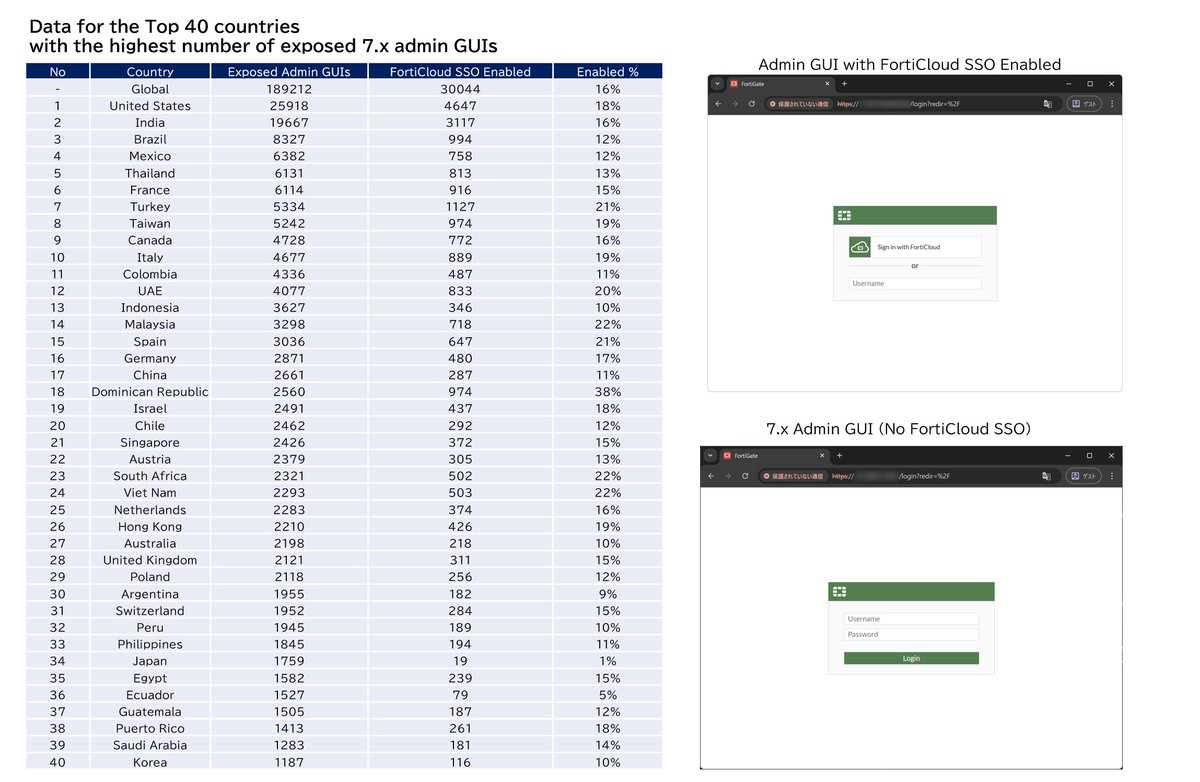Click Fortinet logo on the No FortiCloud SSO login header
1200x782 pixels.
pos(839,592)
